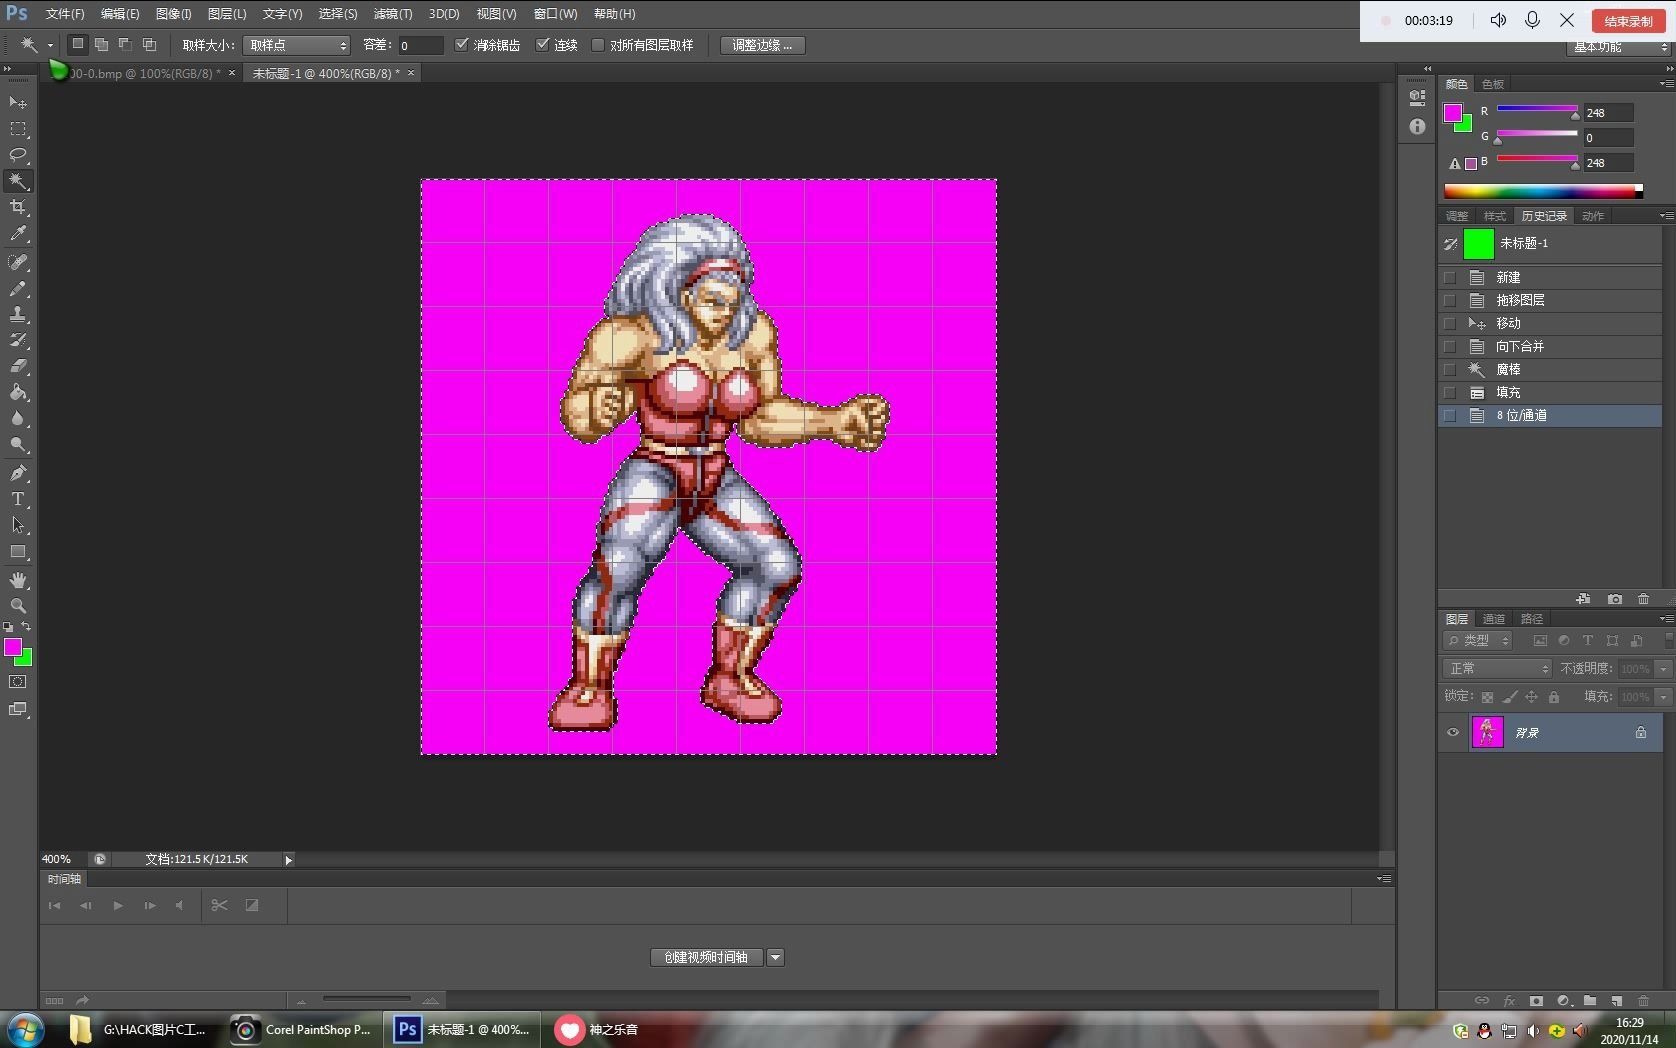Select the Path Selection tool

pos(18,525)
